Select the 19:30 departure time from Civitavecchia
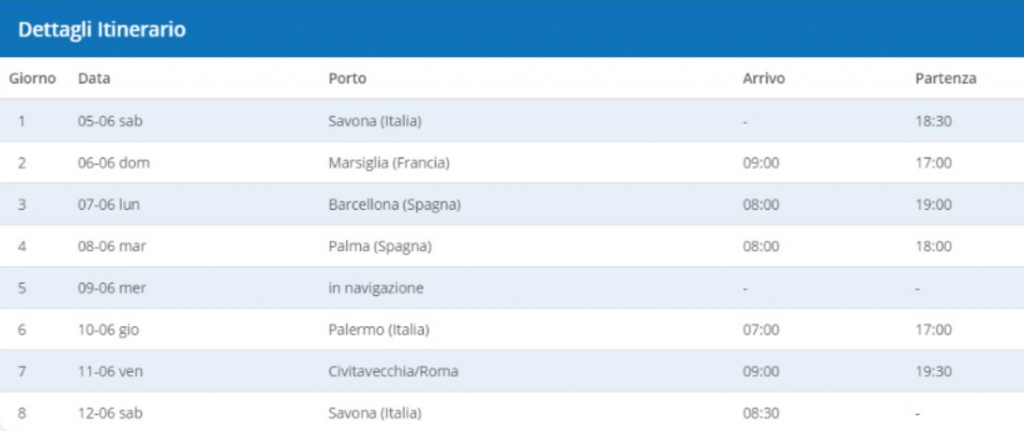The width and height of the screenshot is (1024, 431). click(x=934, y=372)
